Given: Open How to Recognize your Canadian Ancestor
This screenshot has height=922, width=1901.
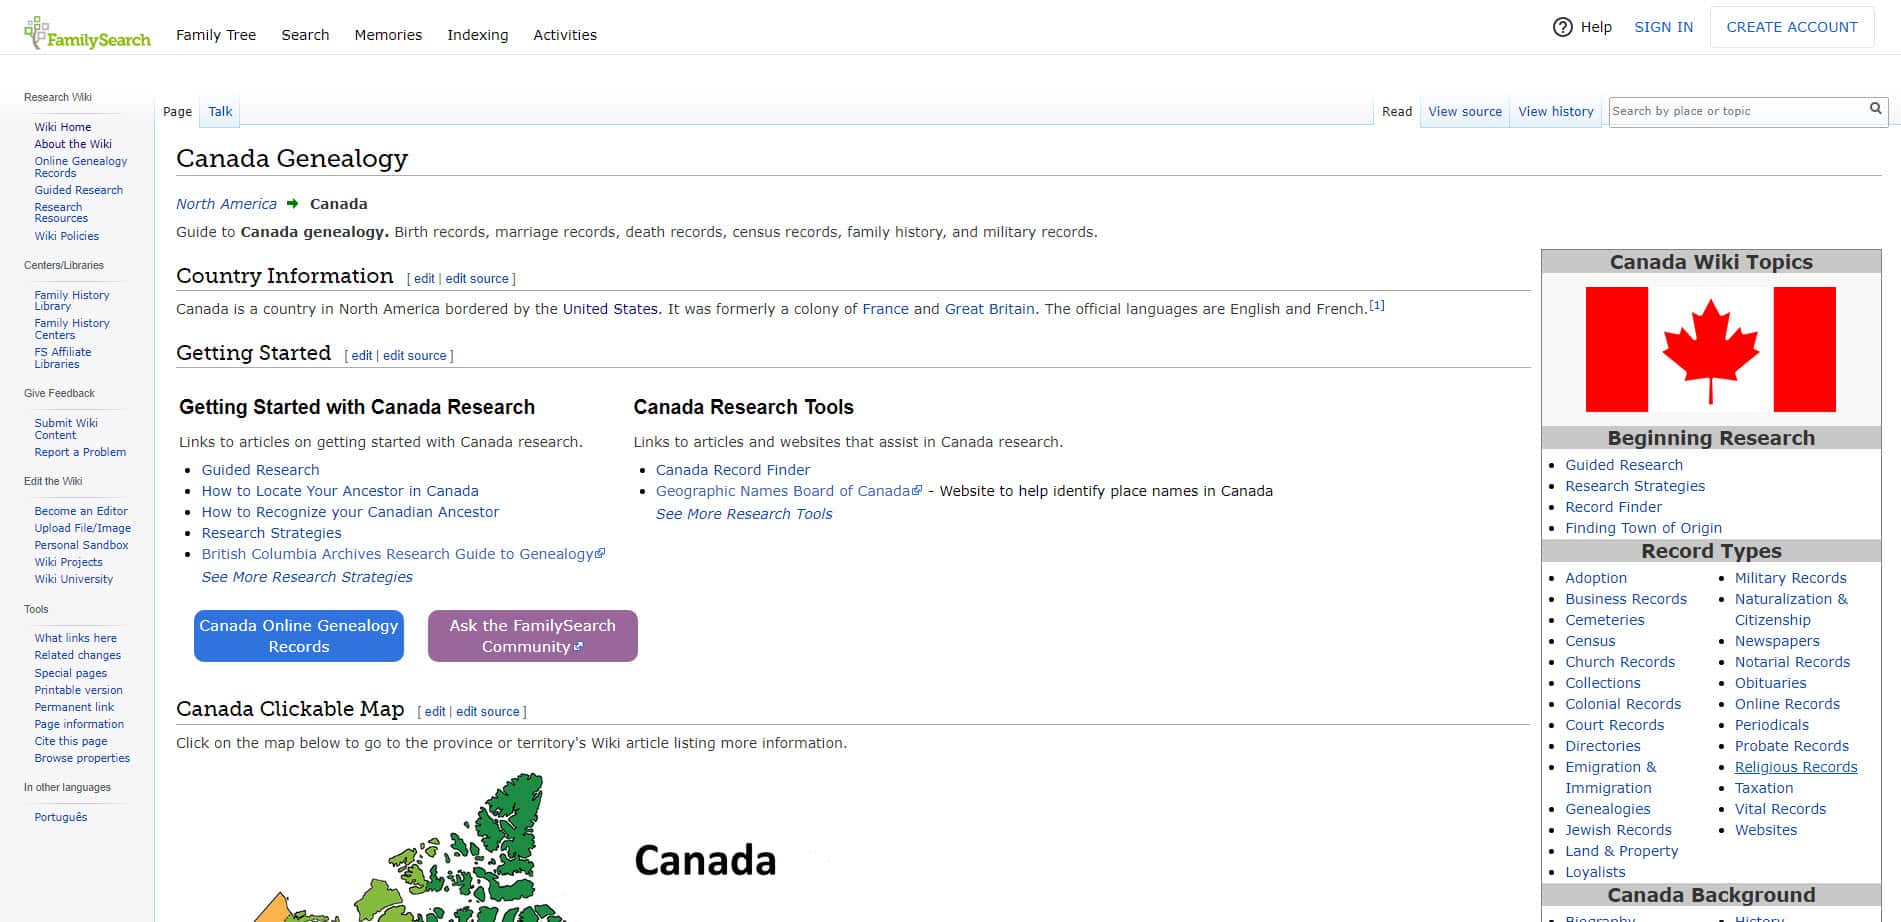Looking at the screenshot, I should (350, 512).
